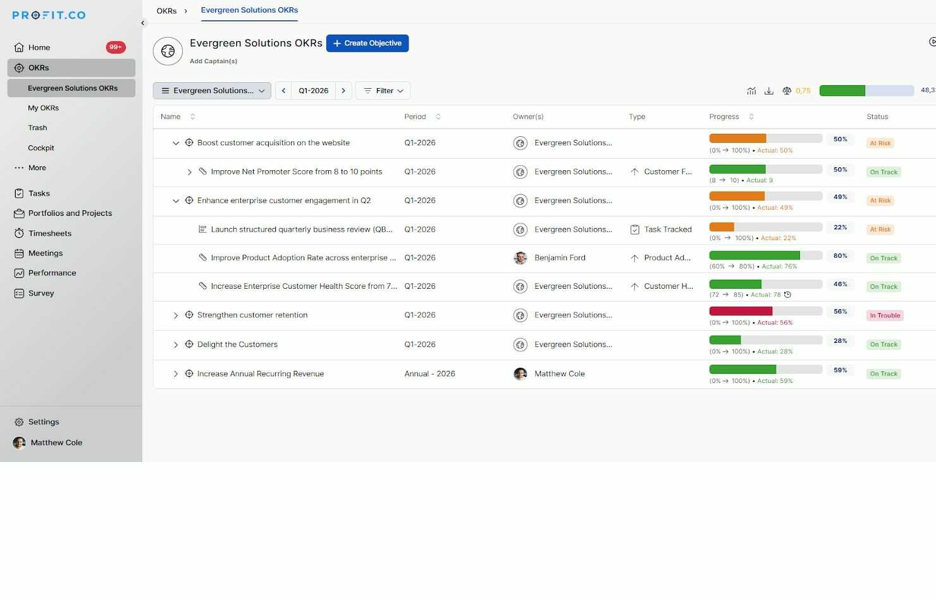Click the Create Objective button

click(x=368, y=43)
